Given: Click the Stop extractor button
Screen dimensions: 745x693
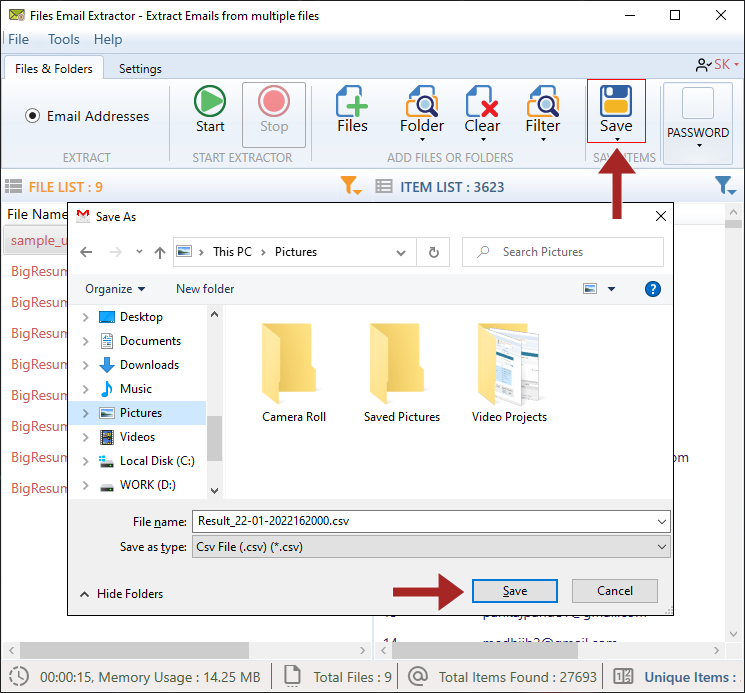Looking at the screenshot, I should (274, 114).
